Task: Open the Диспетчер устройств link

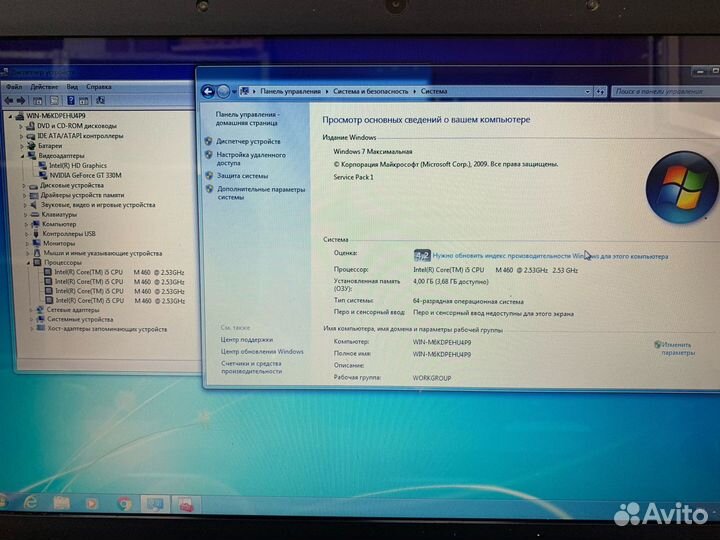Action: (x=248, y=141)
